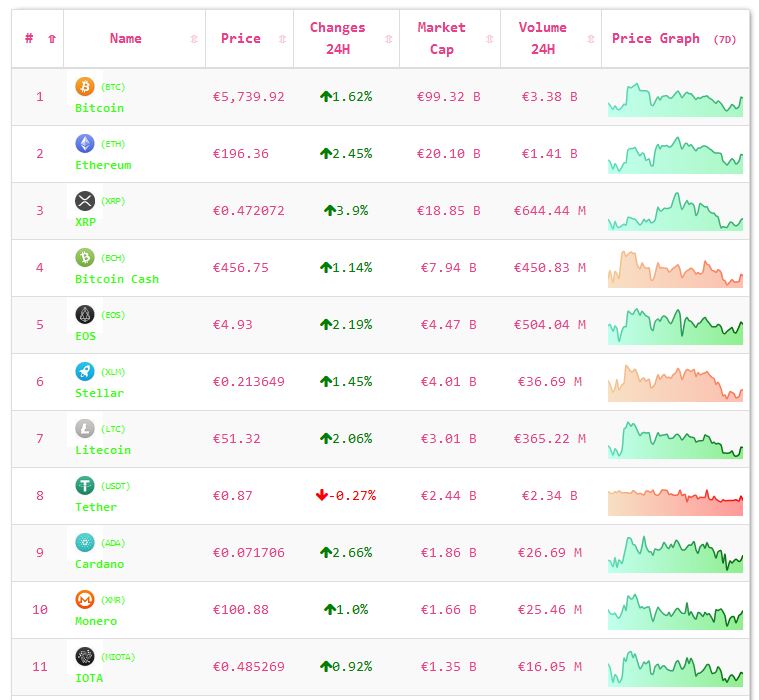This screenshot has height=700, width=759.
Task: Click the Ethereum diamond logo icon
Action: click(x=85, y=144)
